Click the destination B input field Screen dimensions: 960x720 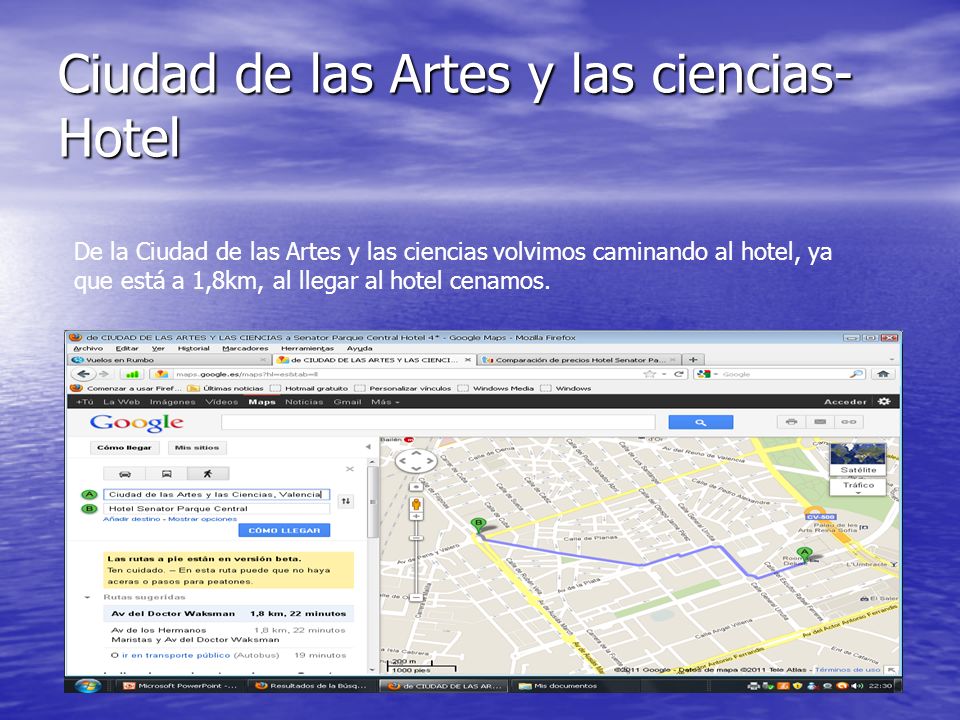[217, 509]
